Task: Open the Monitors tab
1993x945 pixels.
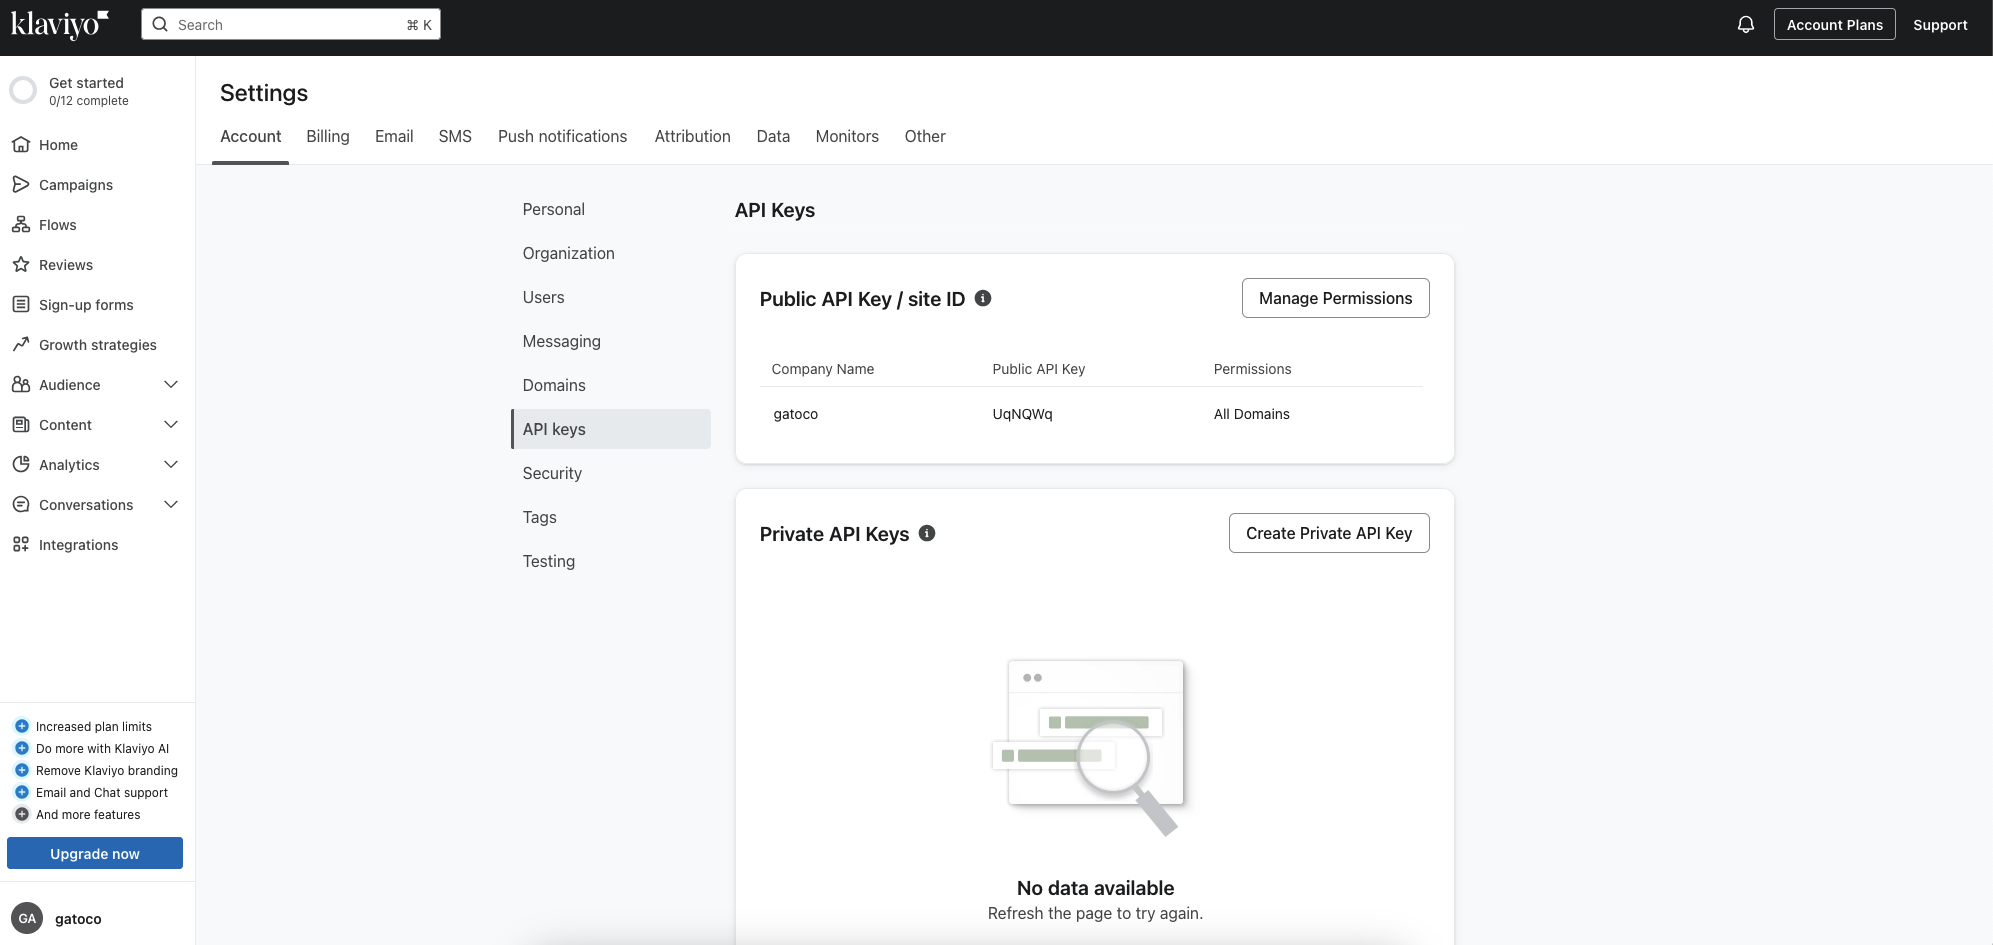Action: pos(847,136)
